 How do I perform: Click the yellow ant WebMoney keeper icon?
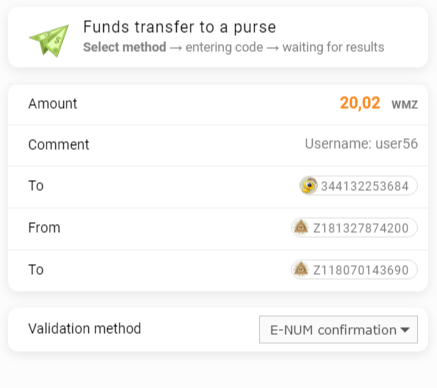tap(309, 185)
